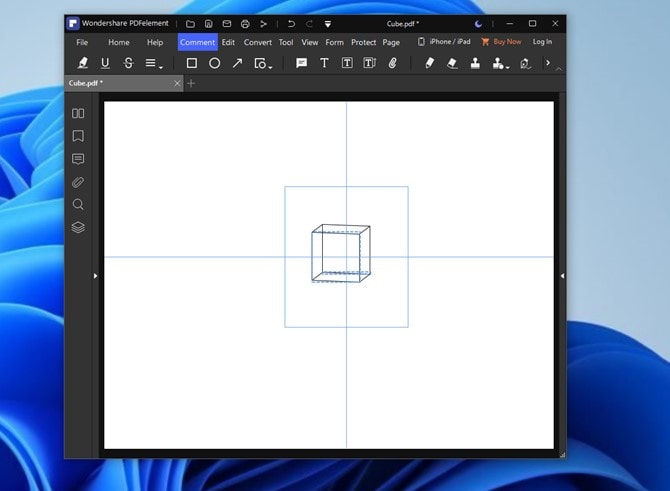Image resolution: width=670 pixels, height=491 pixels.
Task: Show the Layers side panel
Action: pyautogui.click(x=78, y=227)
